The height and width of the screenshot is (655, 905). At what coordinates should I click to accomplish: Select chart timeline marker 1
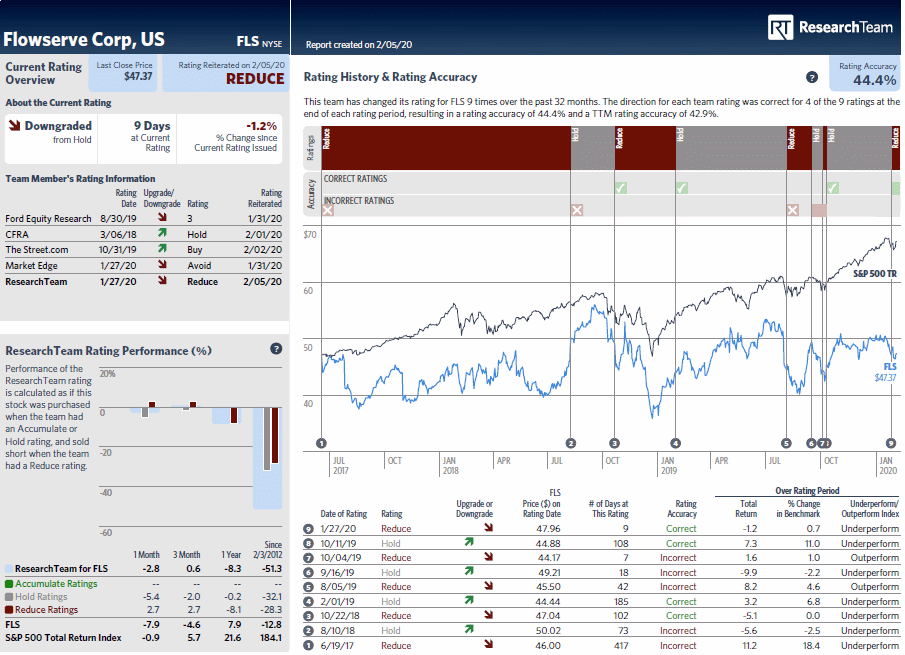coord(321,443)
